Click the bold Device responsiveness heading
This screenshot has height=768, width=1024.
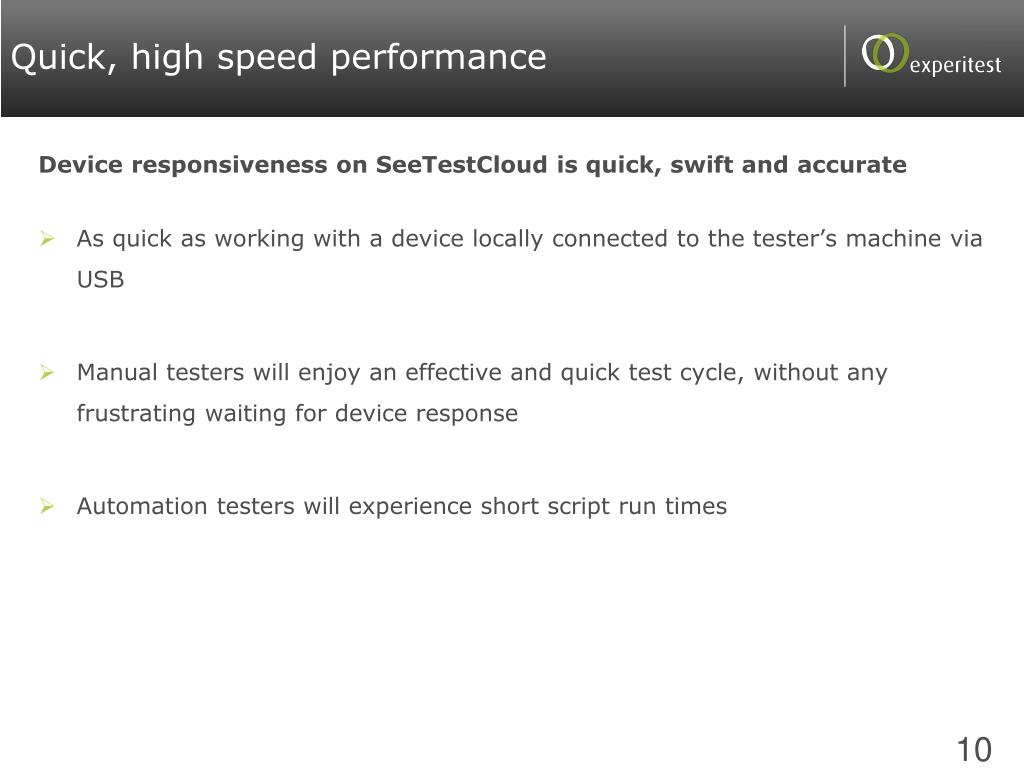(473, 165)
